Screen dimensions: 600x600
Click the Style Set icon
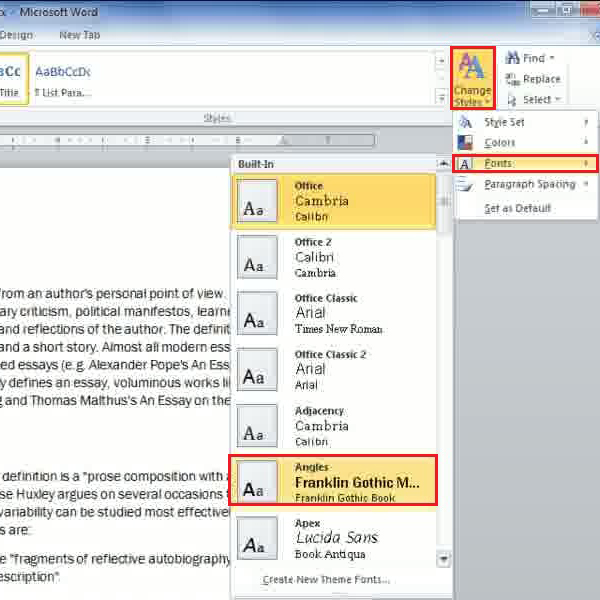465,122
